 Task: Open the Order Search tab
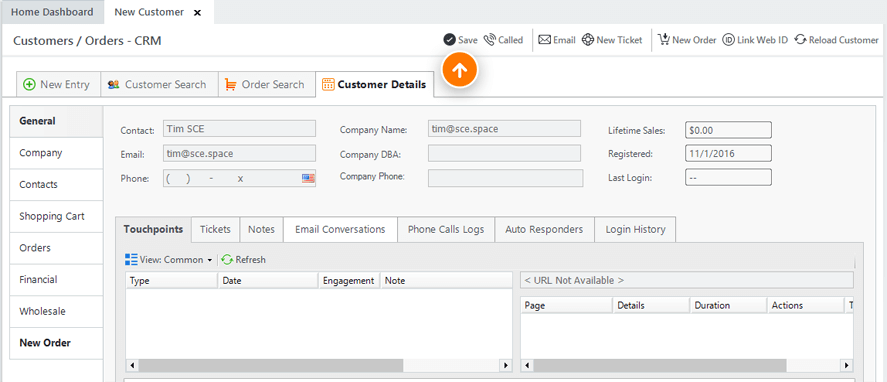[x=266, y=84]
